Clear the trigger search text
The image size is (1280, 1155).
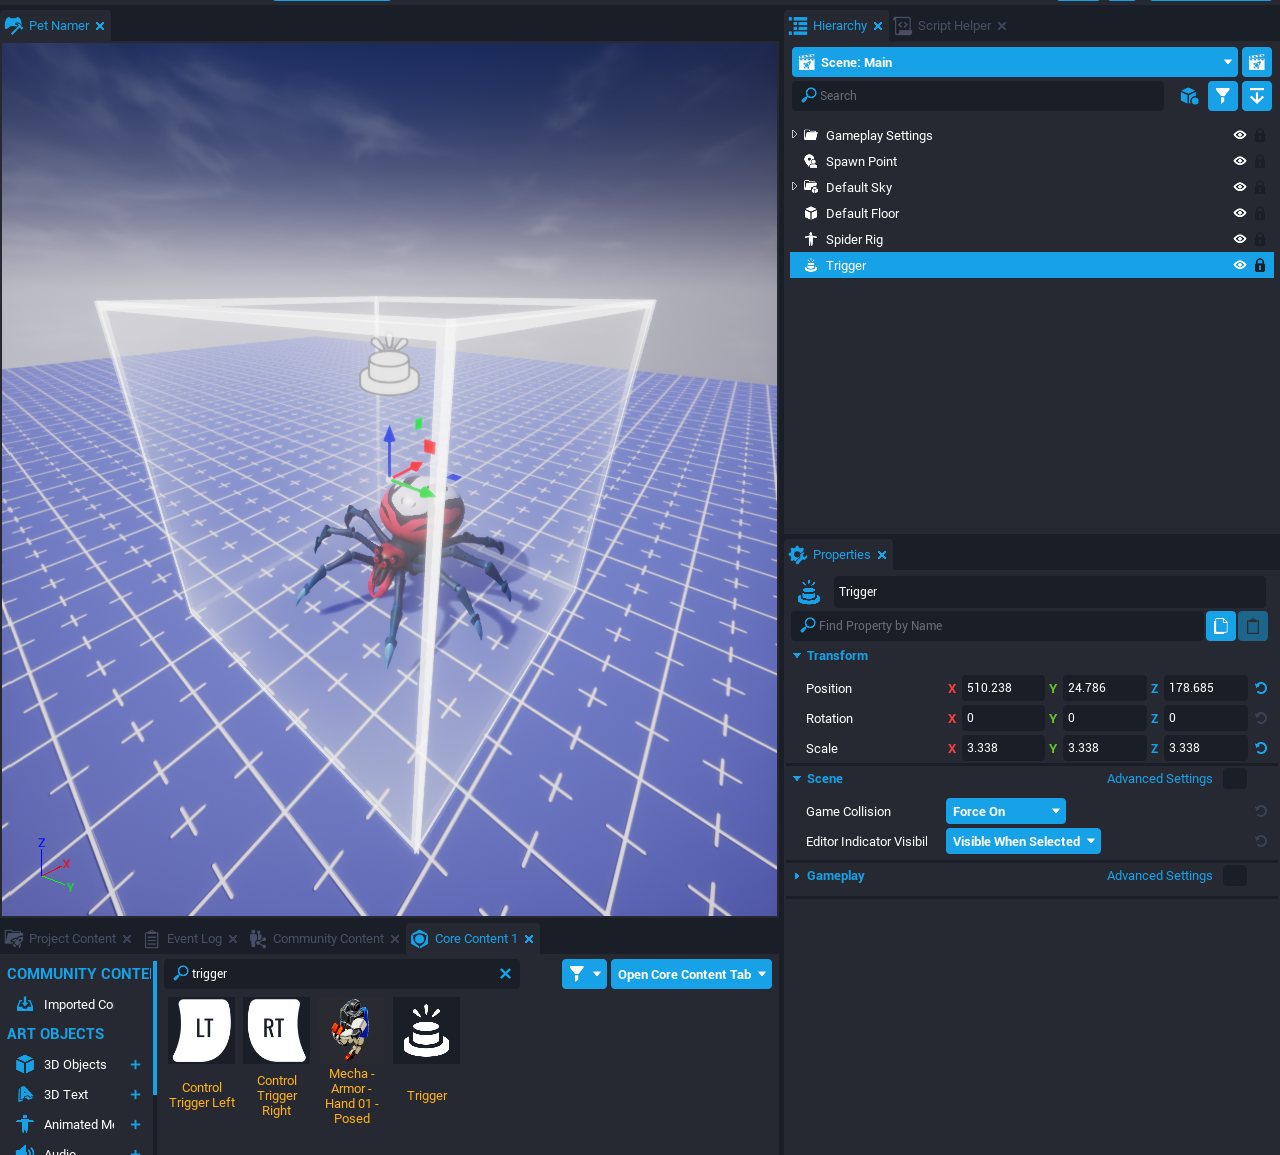[505, 974]
